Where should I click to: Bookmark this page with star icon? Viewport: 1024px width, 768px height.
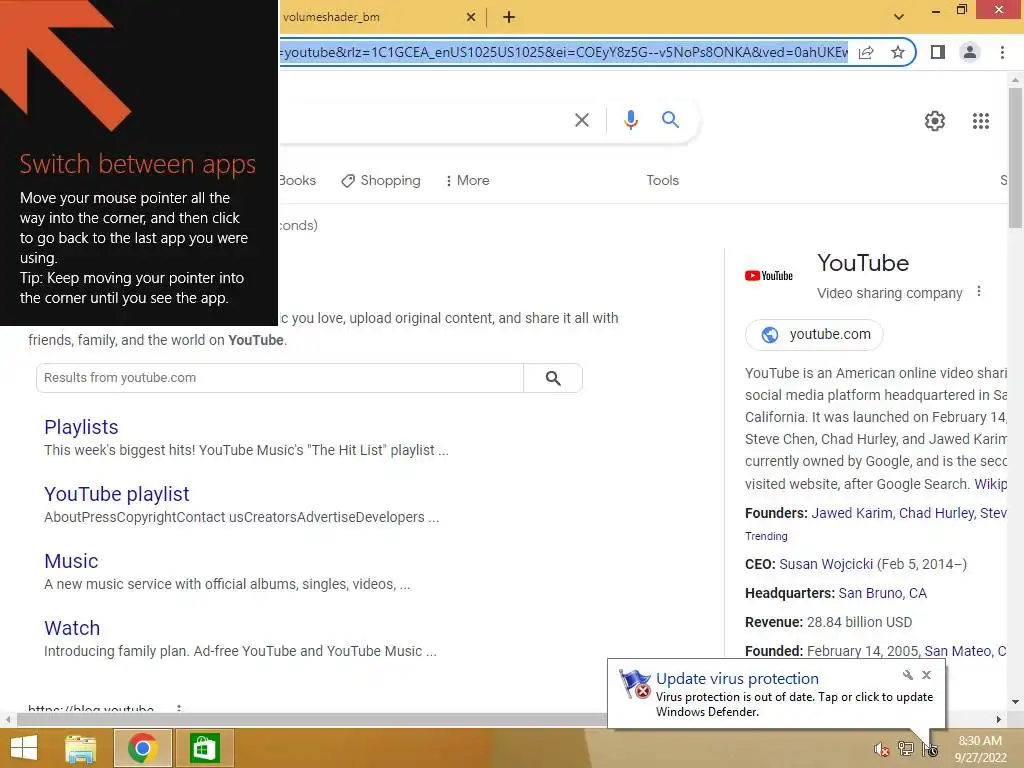(x=898, y=52)
